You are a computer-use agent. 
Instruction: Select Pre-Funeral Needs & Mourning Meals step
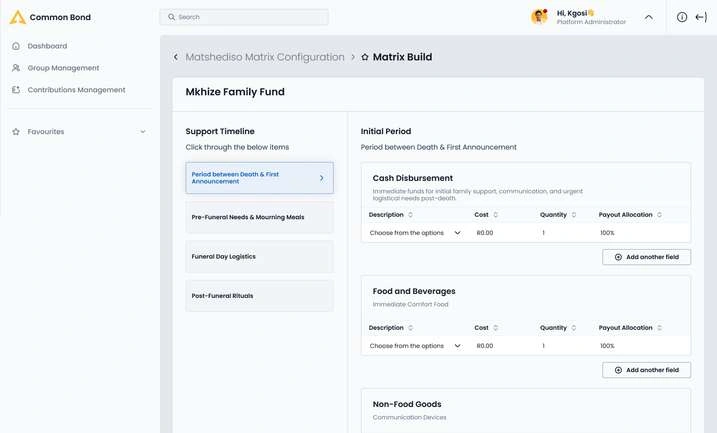(x=259, y=217)
